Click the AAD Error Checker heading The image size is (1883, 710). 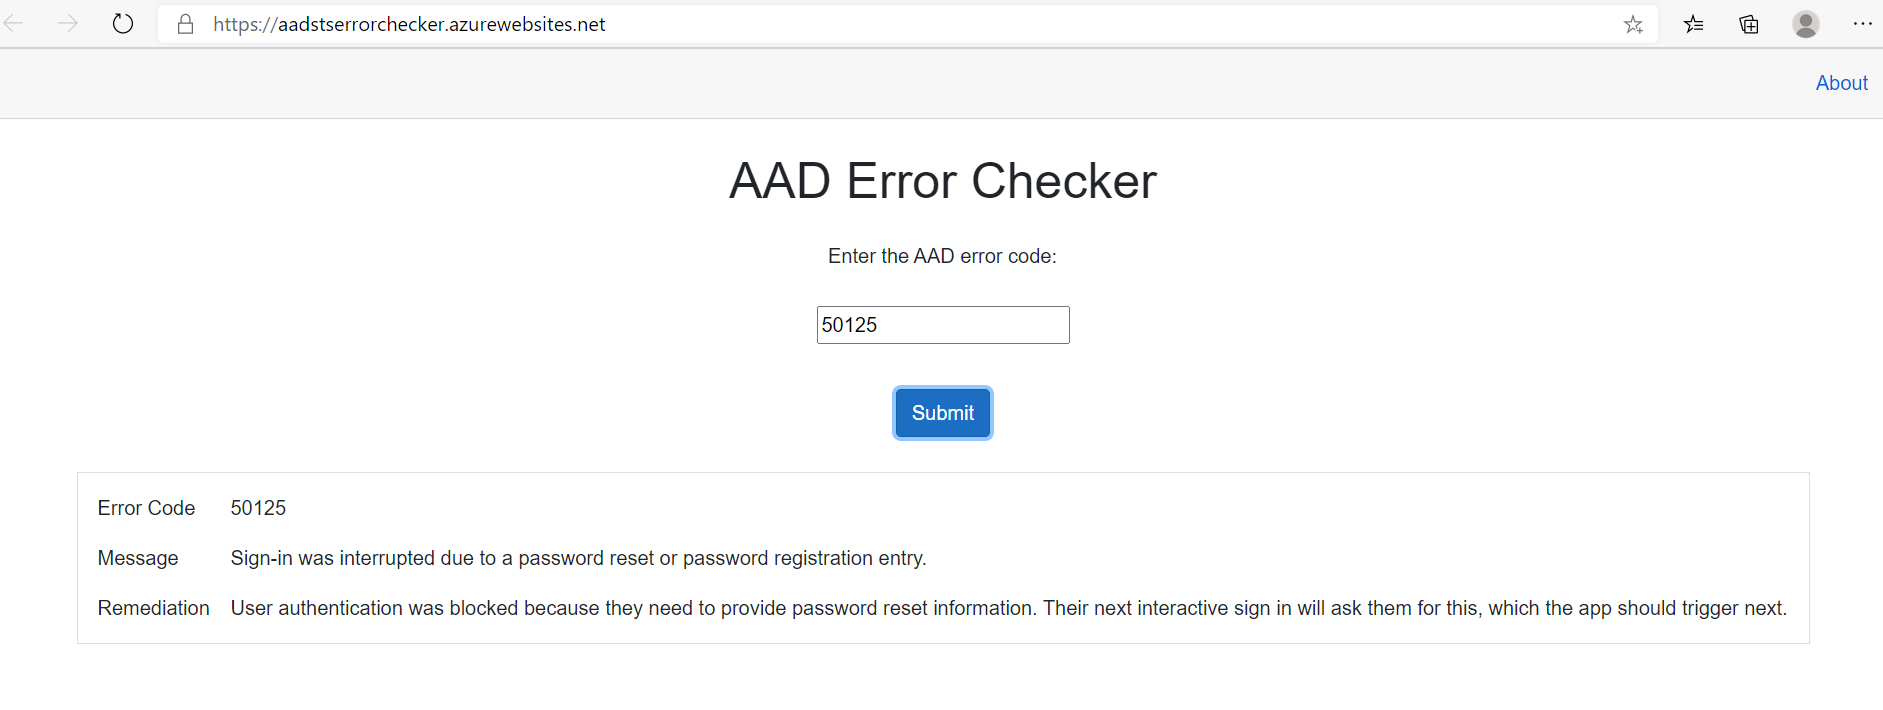(x=942, y=181)
